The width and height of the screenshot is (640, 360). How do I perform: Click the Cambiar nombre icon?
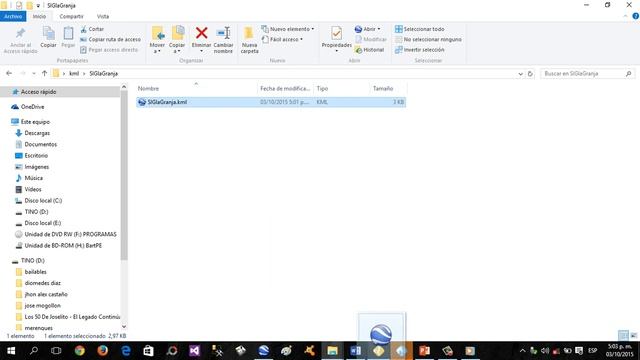pyautogui.click(x=223, y=33)
